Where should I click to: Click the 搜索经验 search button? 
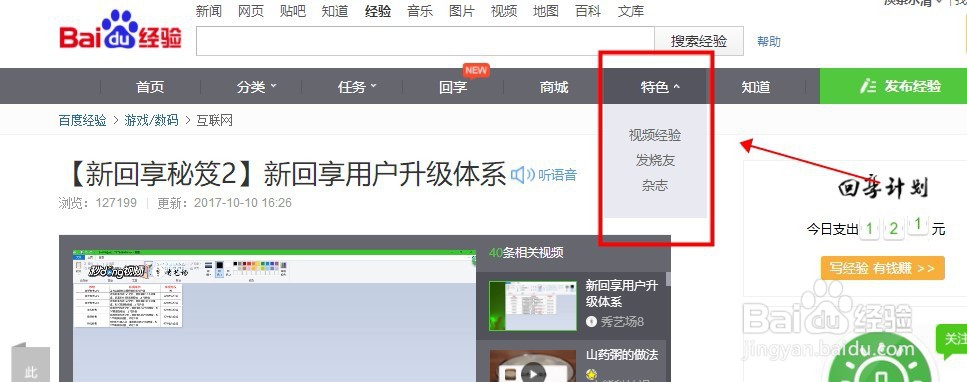pyautogui.click(x=699, y=41)
